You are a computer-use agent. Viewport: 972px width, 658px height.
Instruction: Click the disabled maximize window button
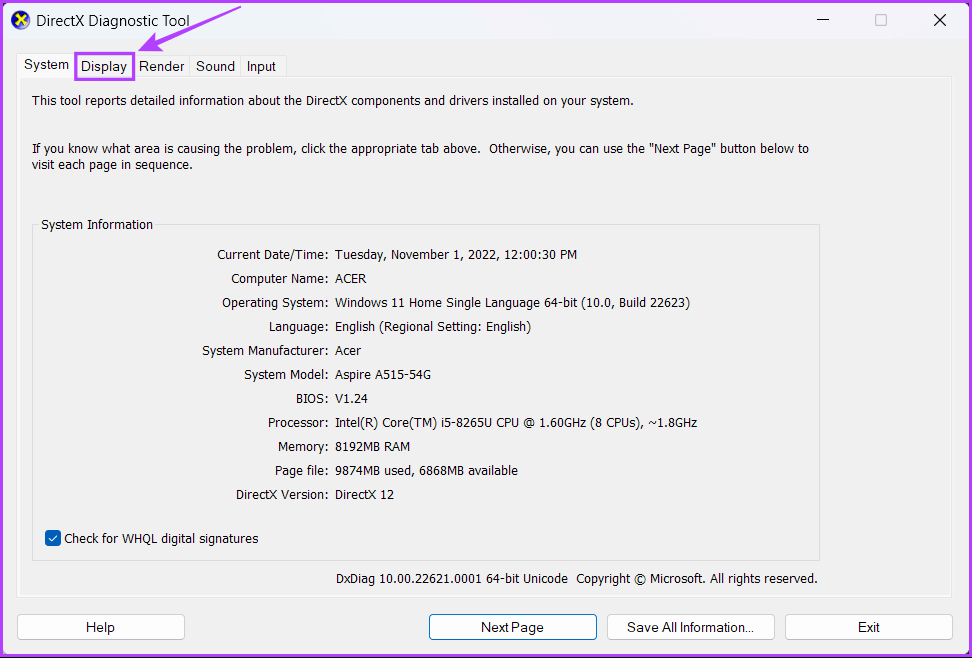point(881,20)
